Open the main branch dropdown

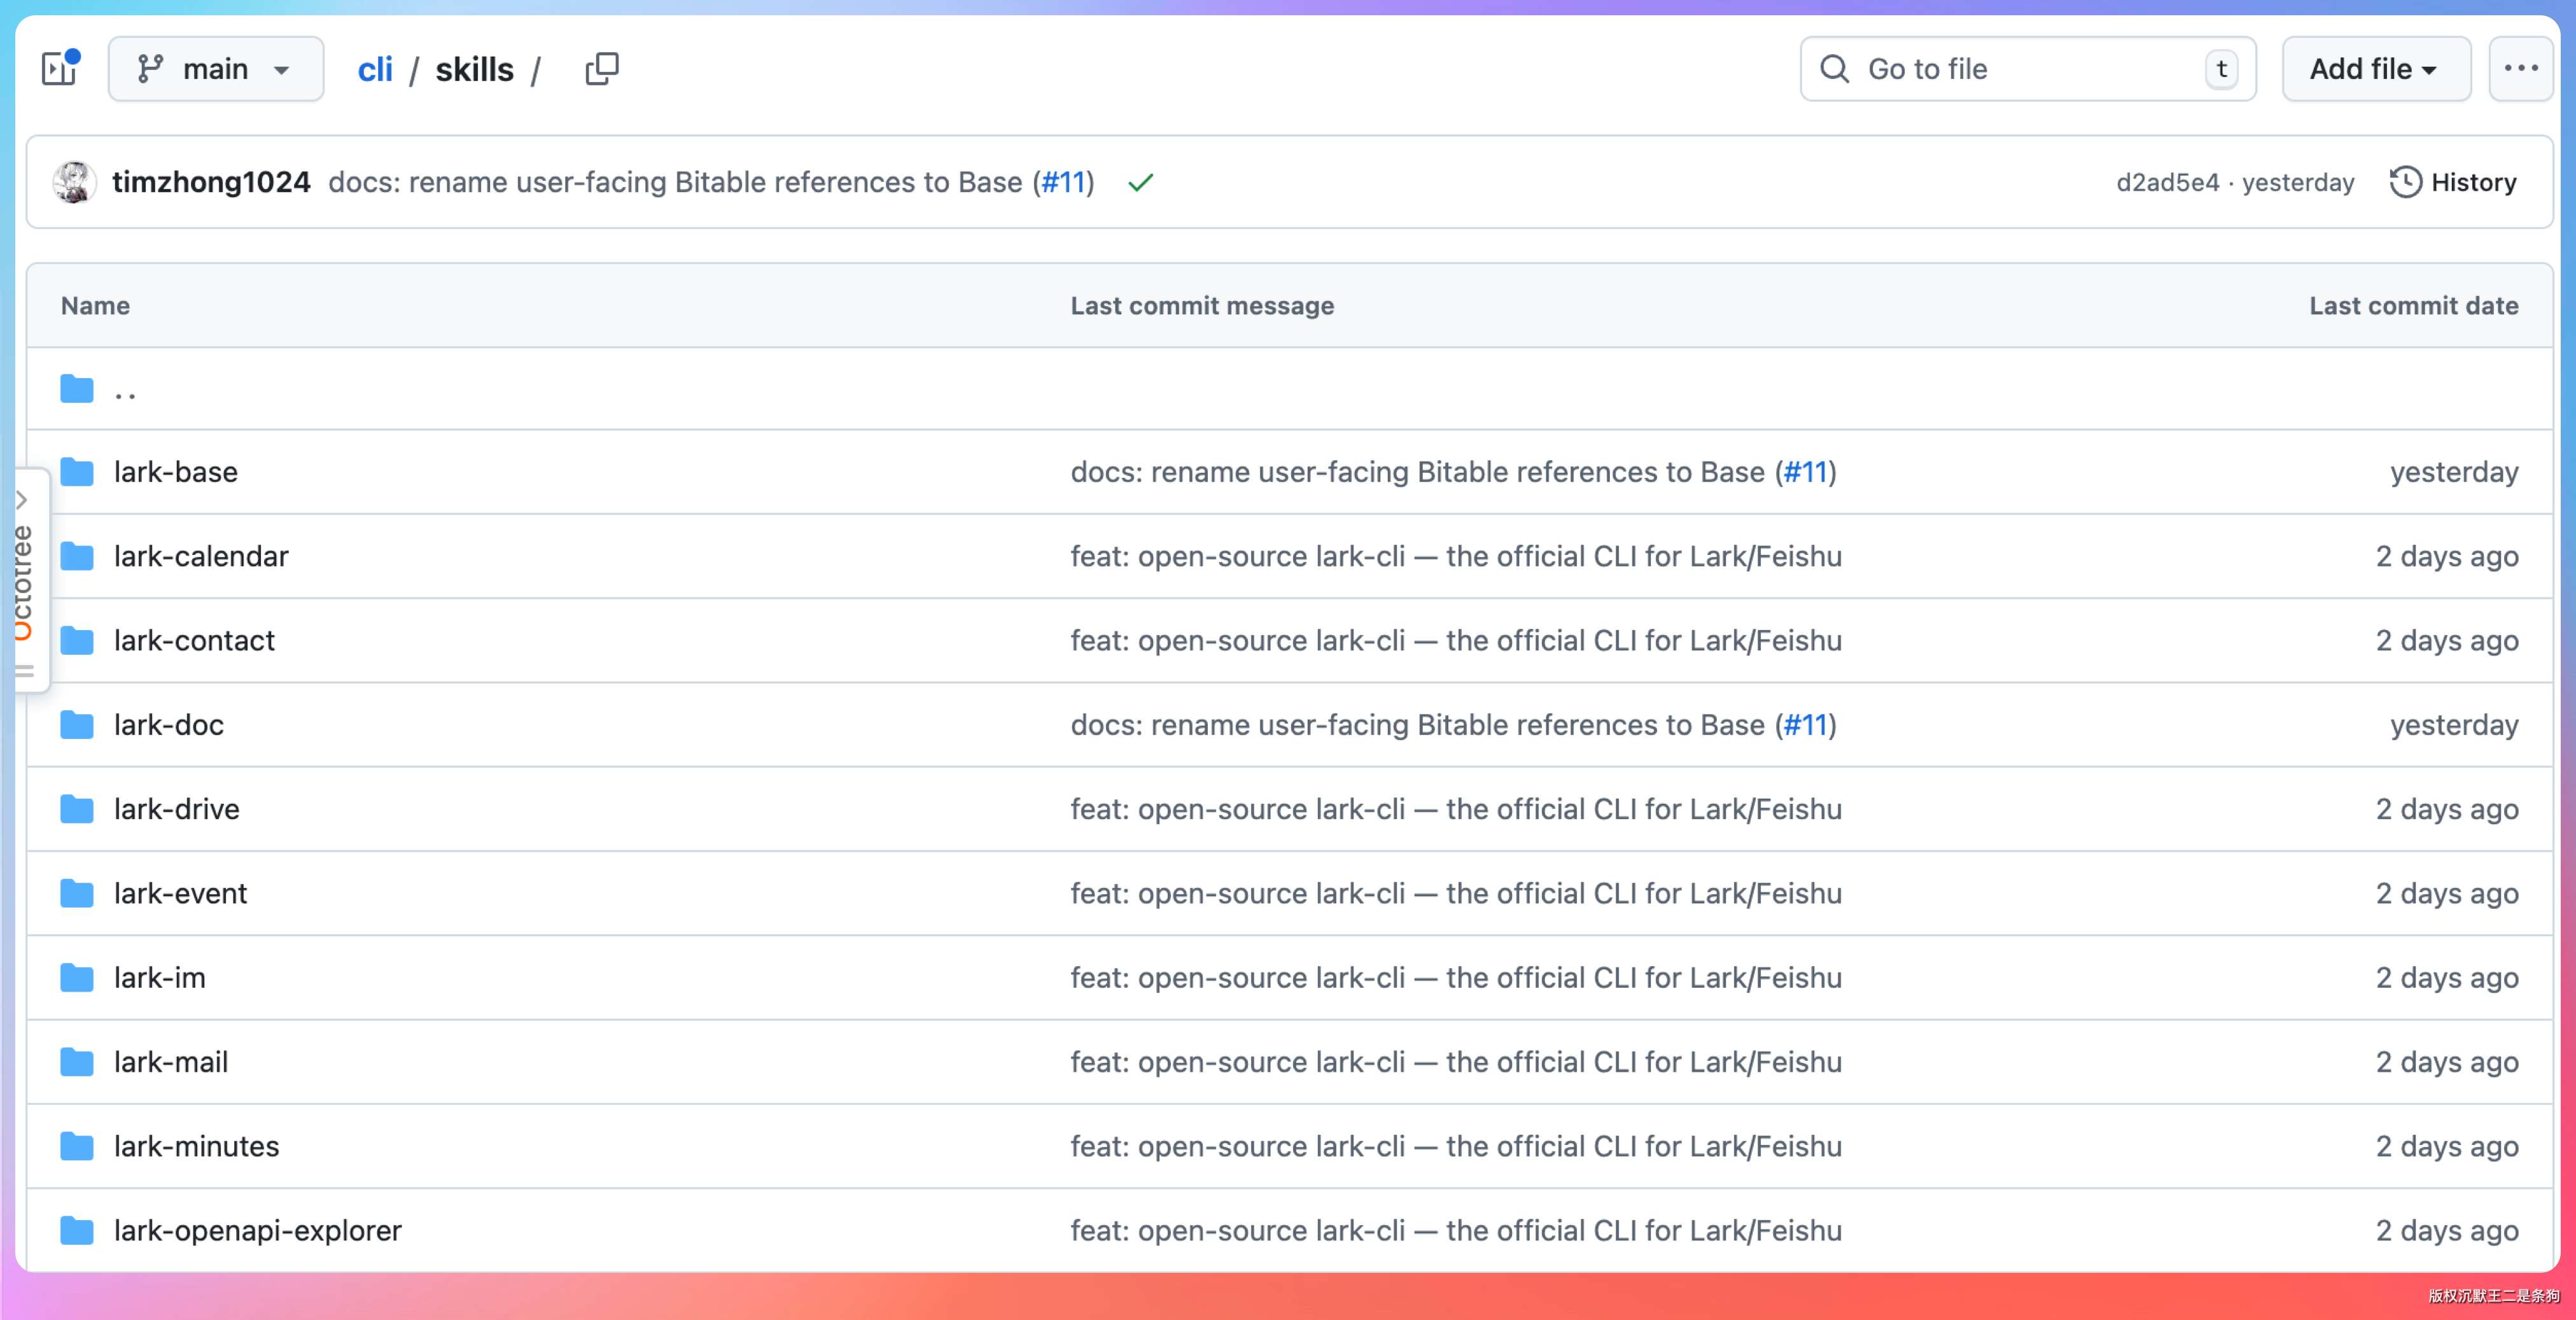tap(215, 69)
